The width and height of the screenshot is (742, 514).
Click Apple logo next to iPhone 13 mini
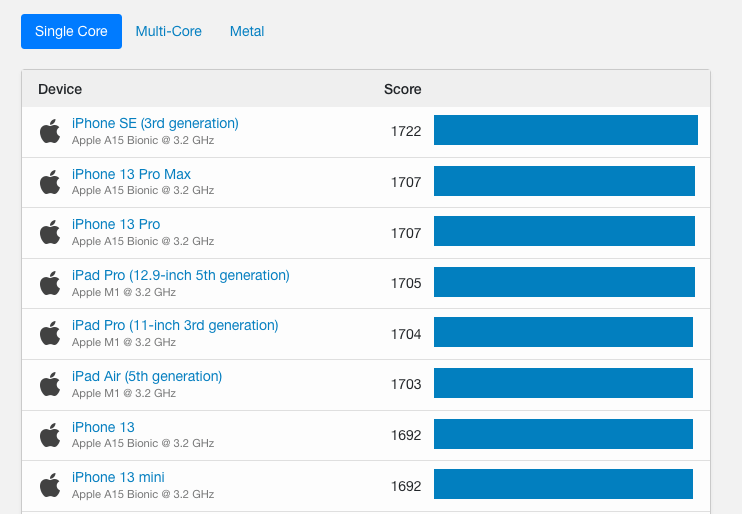point(50,486)
